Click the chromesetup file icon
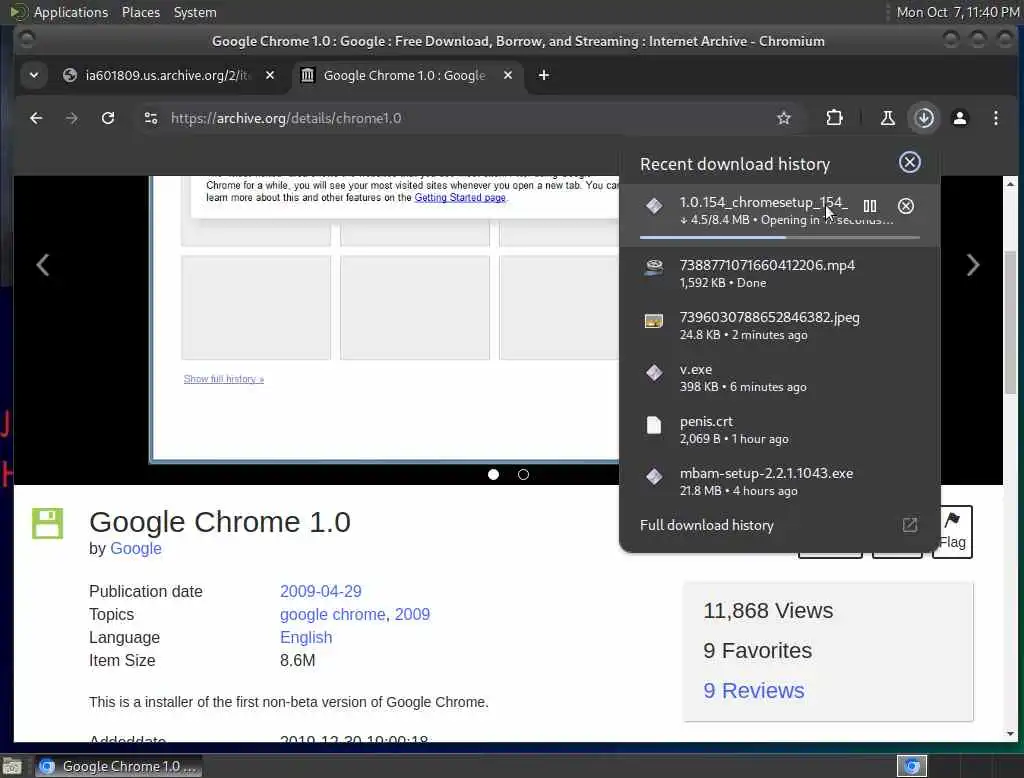 point(654,206)
